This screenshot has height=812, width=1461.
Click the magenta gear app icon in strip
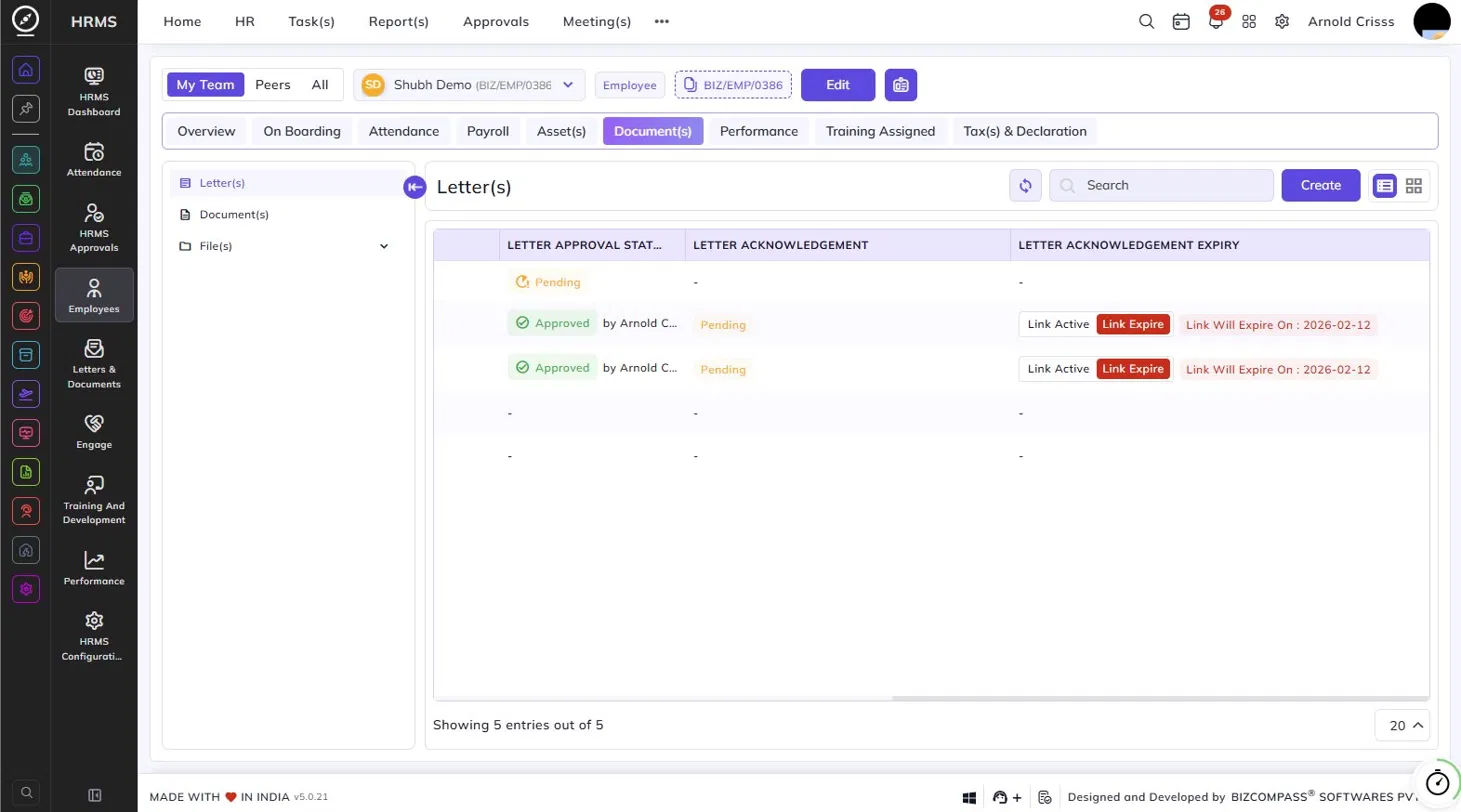click(26, 589)
